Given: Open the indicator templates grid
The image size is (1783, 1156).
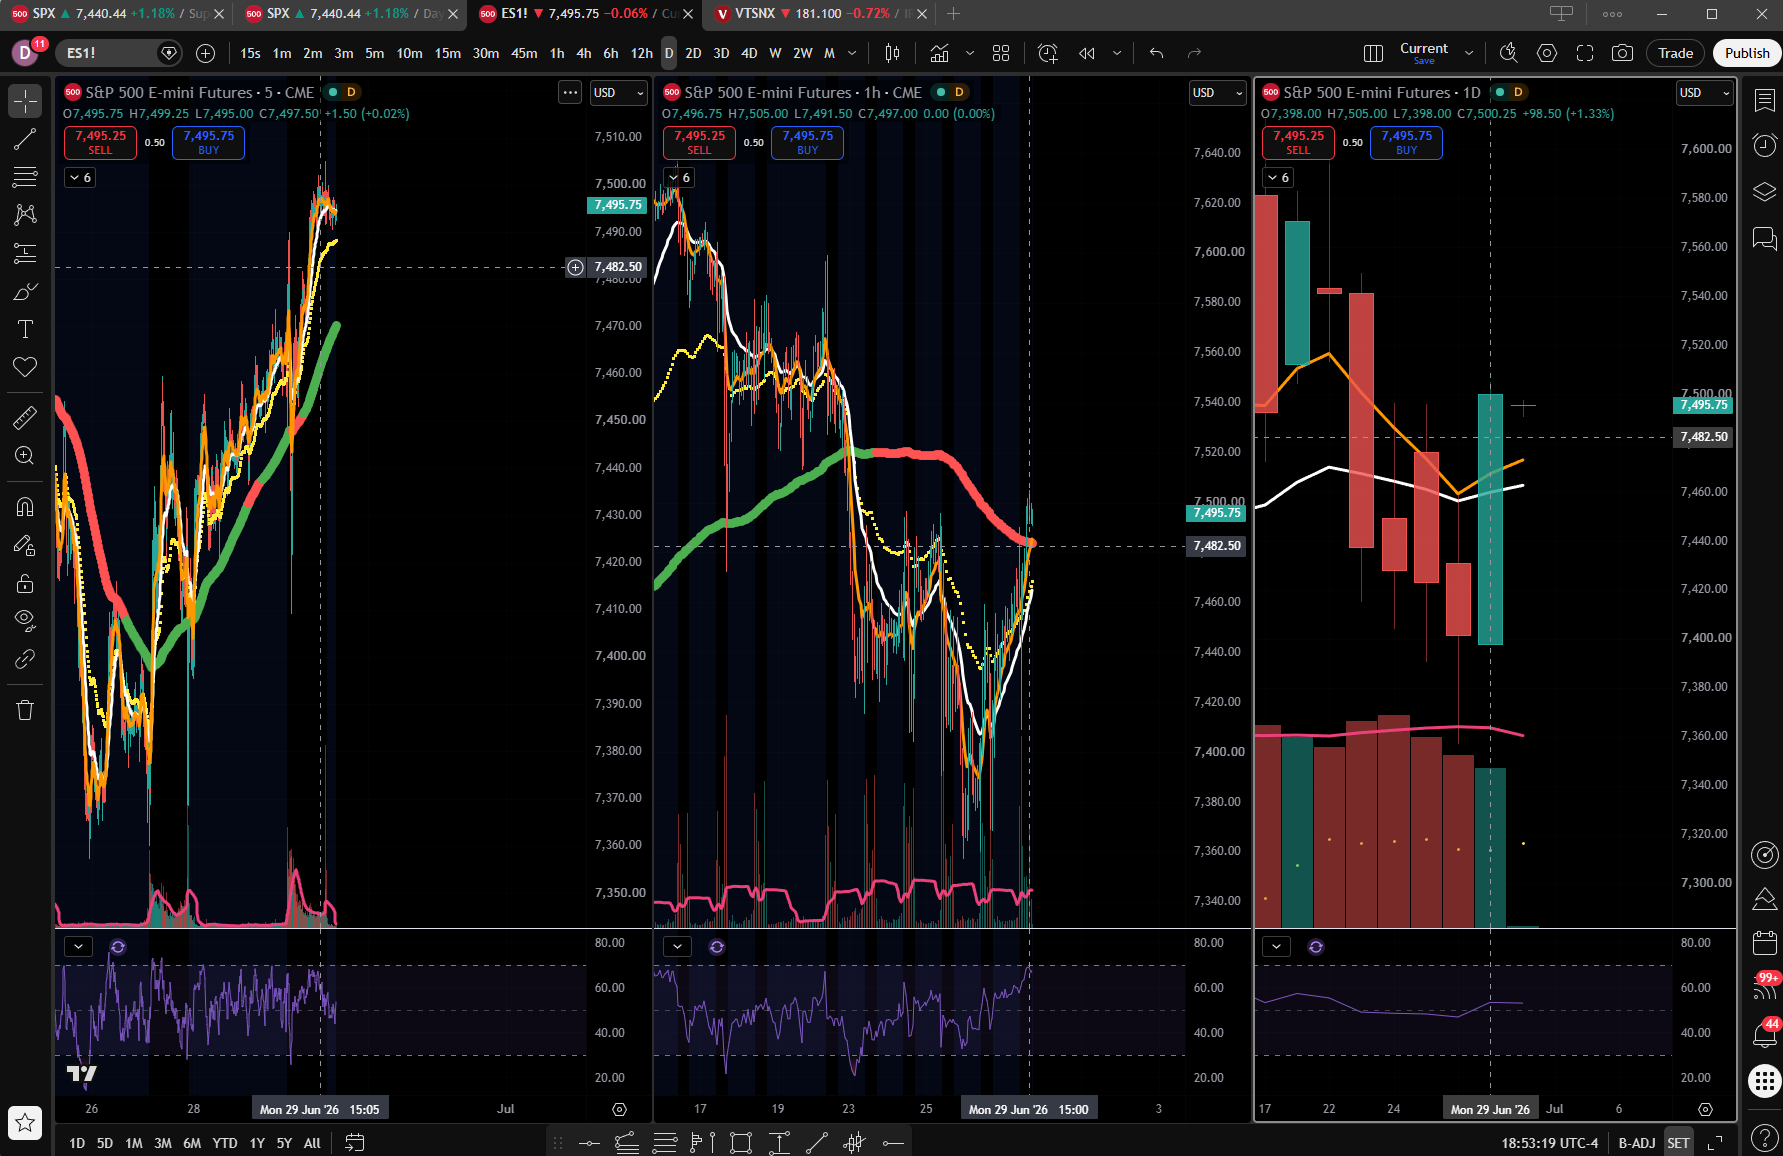Looking at the screenshot, I should [x=1000, y=53].
